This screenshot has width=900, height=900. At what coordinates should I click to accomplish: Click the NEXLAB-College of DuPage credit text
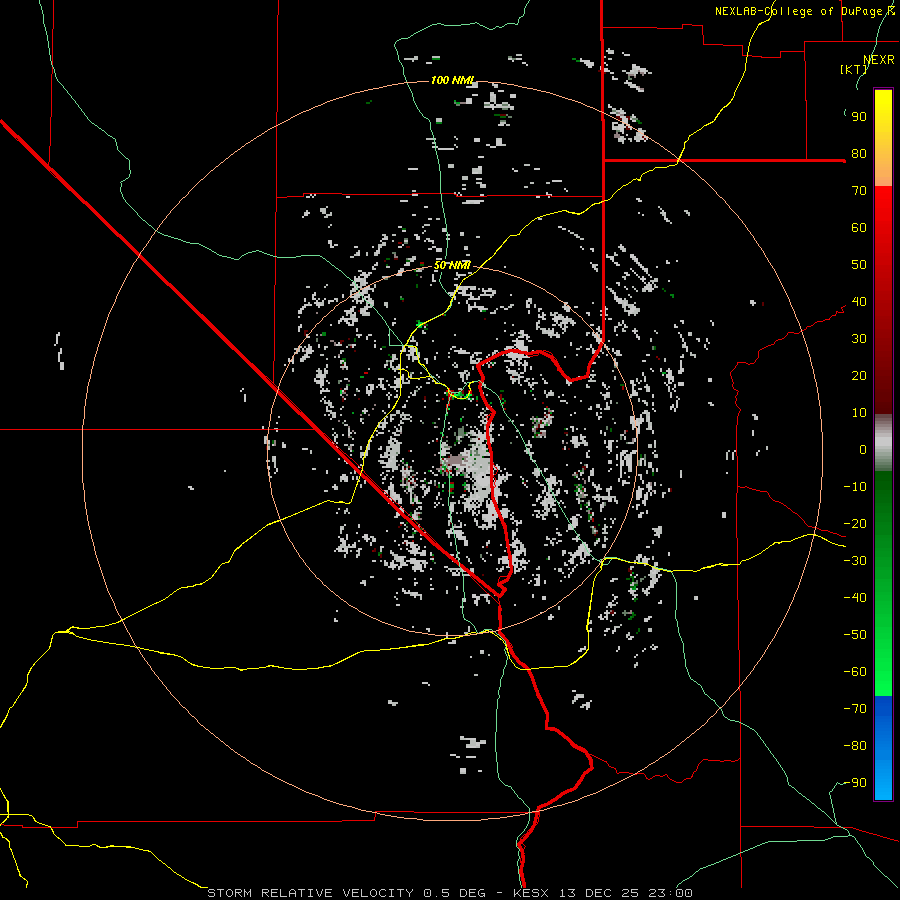tap(804, 11)
